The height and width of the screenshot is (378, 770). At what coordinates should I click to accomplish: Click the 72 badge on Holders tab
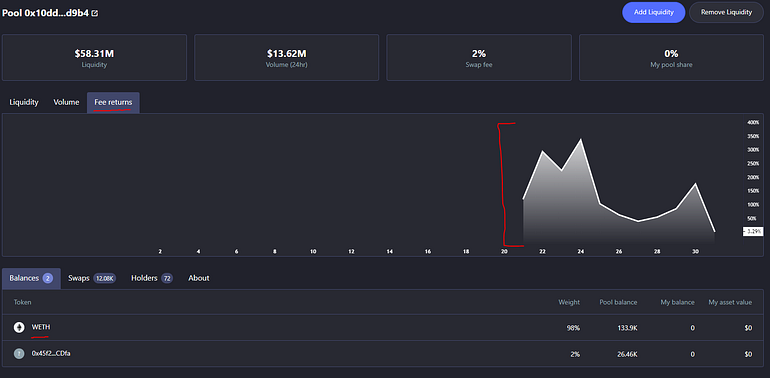(167, 278)
